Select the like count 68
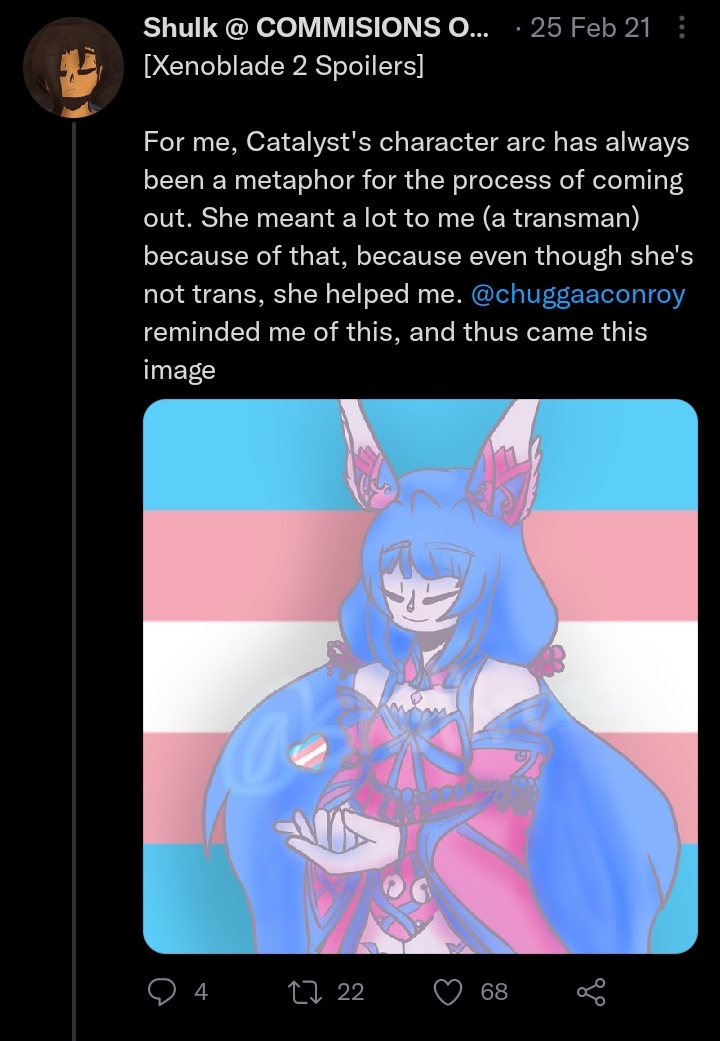The height and width of the screenshot is (1041, 720). pos(494,992)
